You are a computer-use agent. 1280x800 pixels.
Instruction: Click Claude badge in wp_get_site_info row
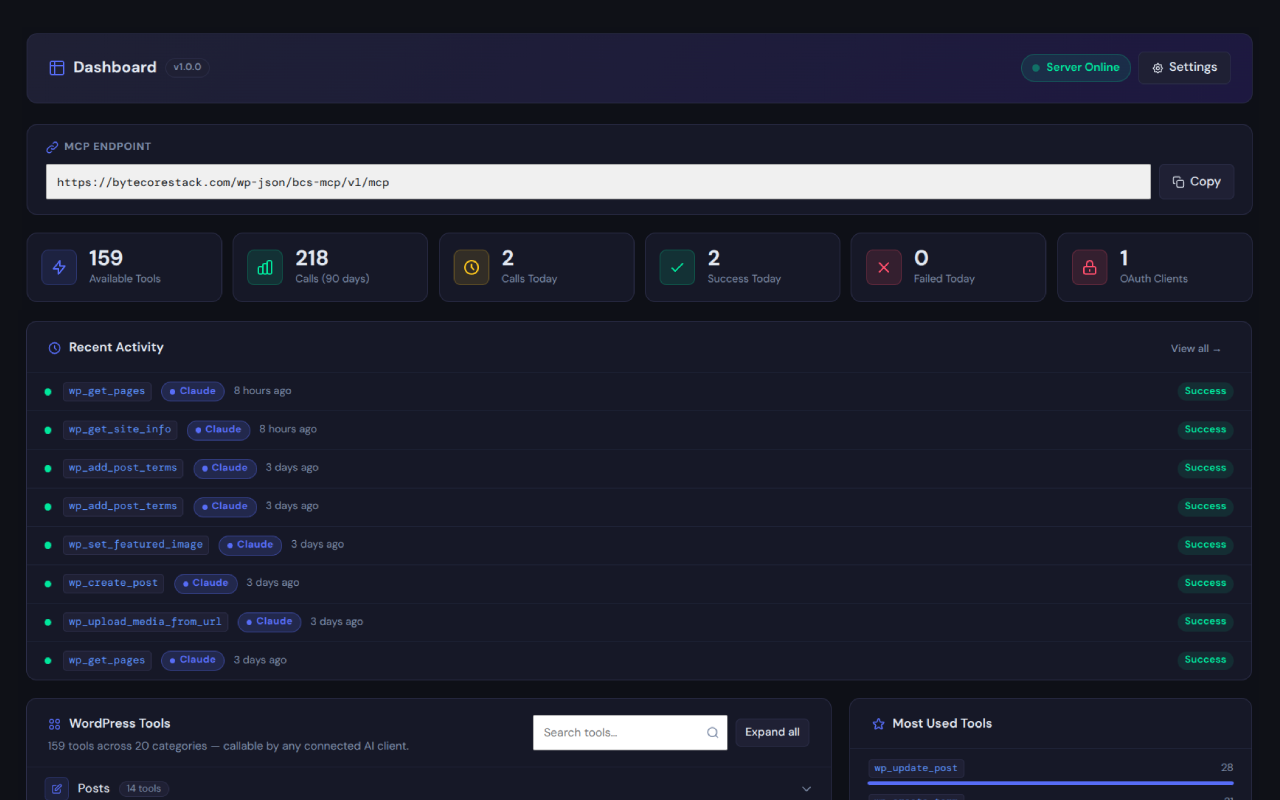click(x=218, y=430)
